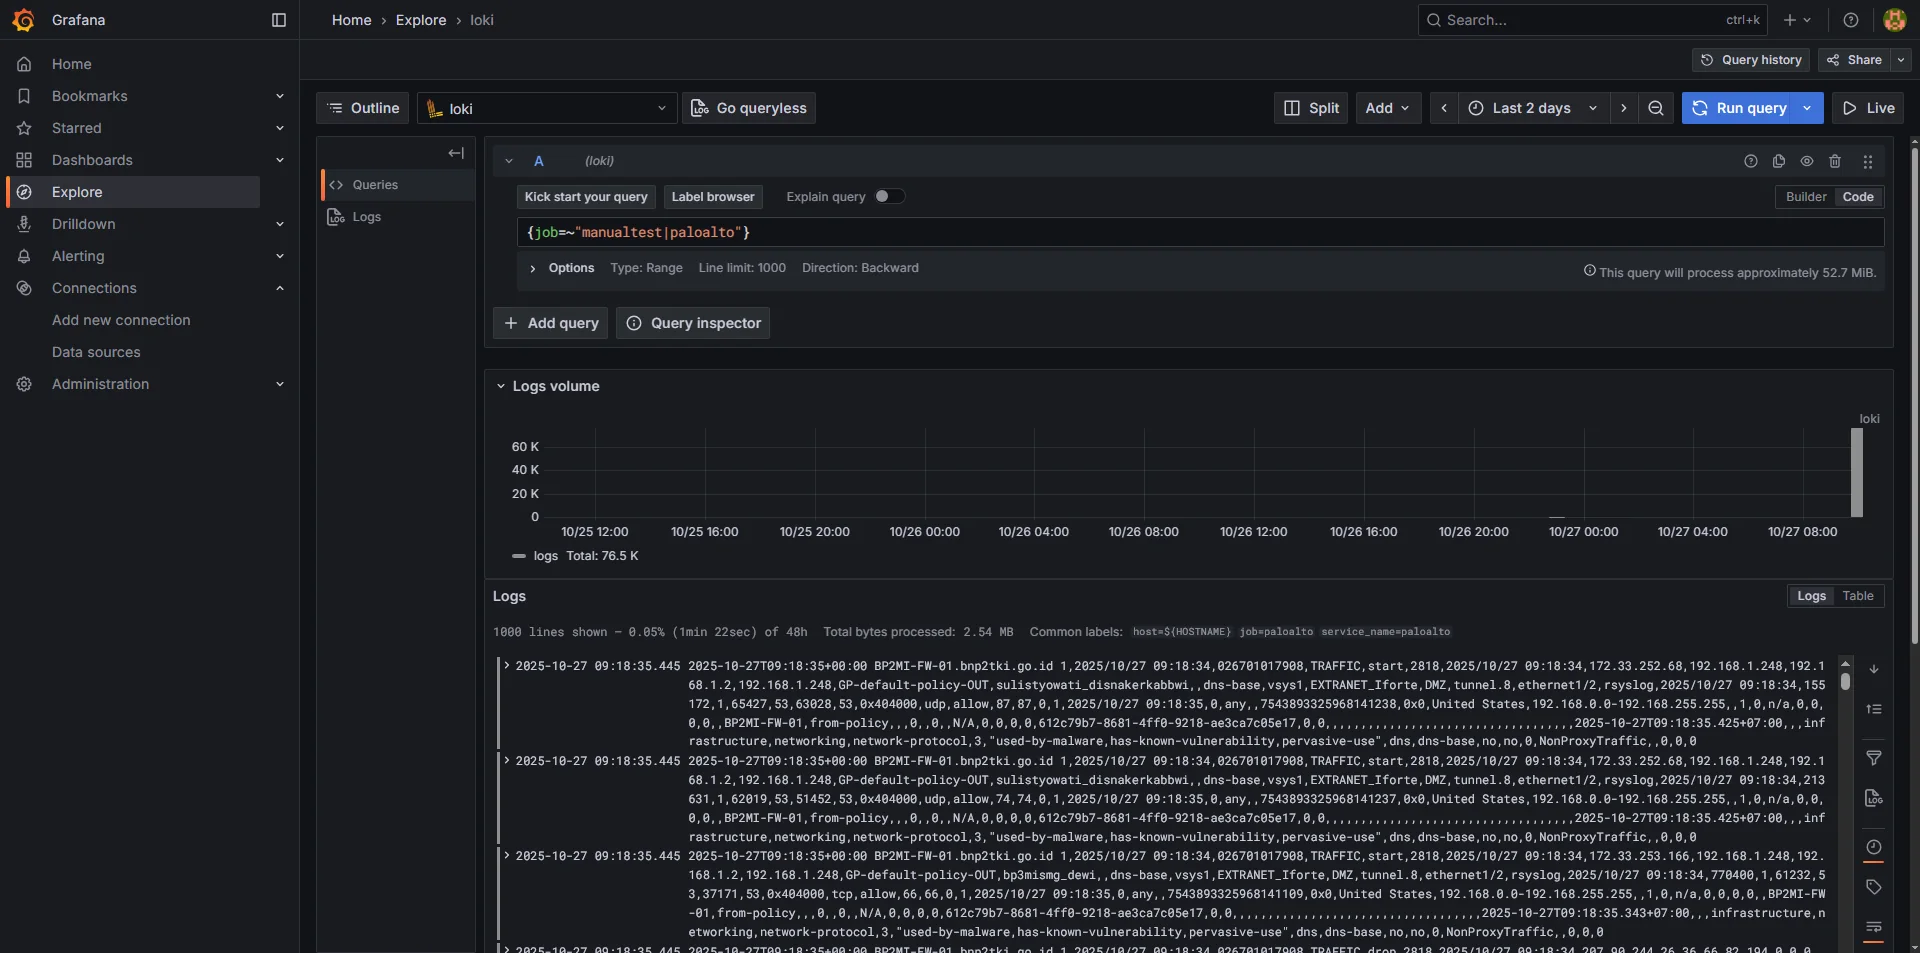Expand the first log line
Viewport: 1920px width, 953px height.
507,665
